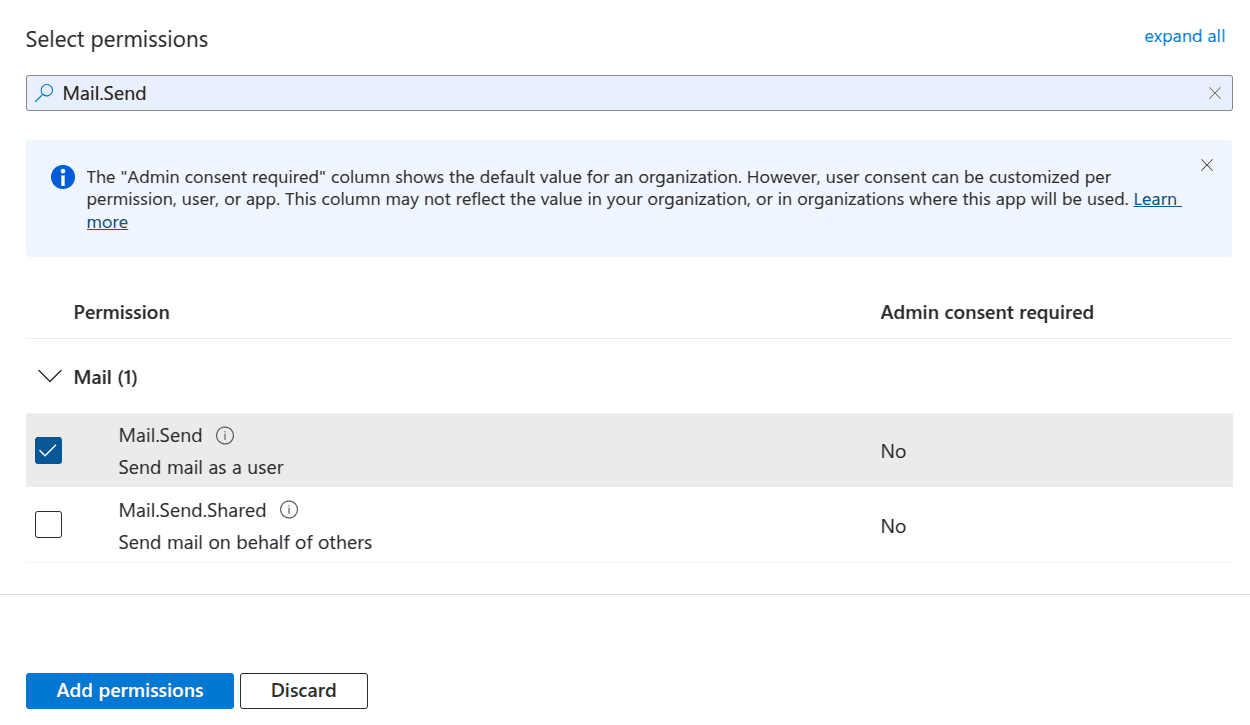The height and width of the screenshot is (725, 1250).
Task: Open the info tooltip beside Mail.Send.Shared
Action: [289, 510]
